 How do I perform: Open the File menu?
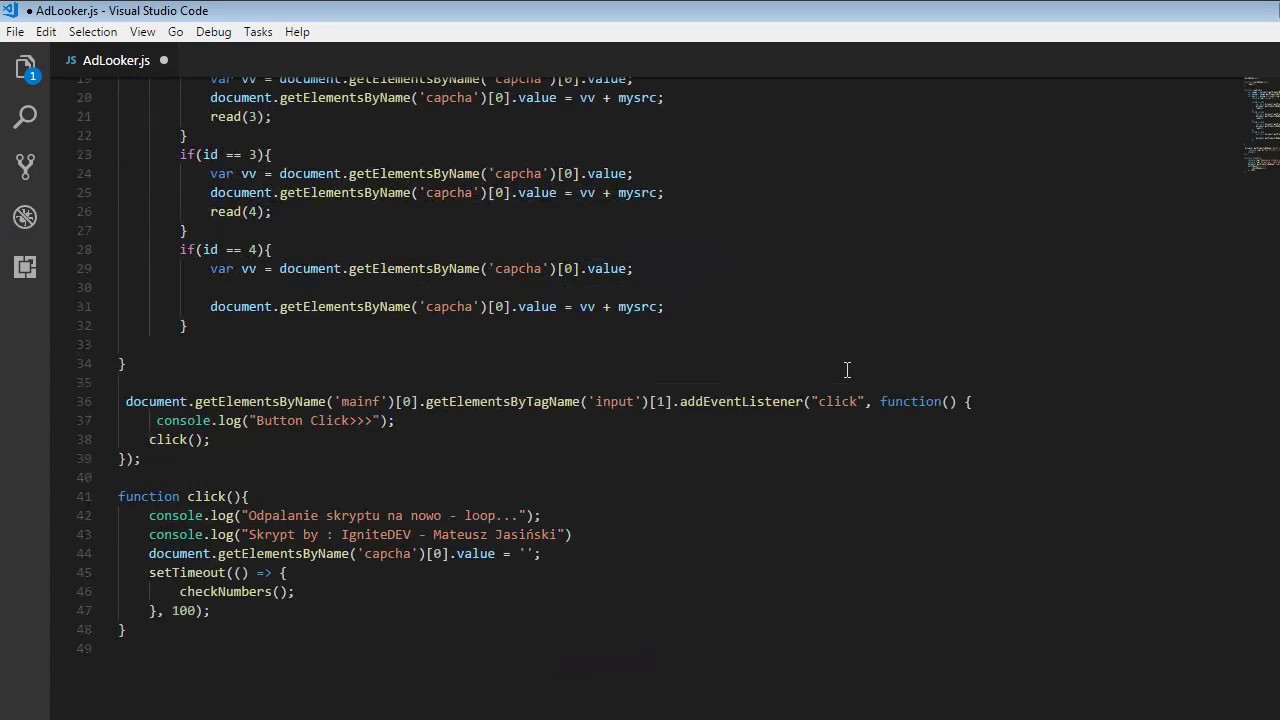[15, 32]
